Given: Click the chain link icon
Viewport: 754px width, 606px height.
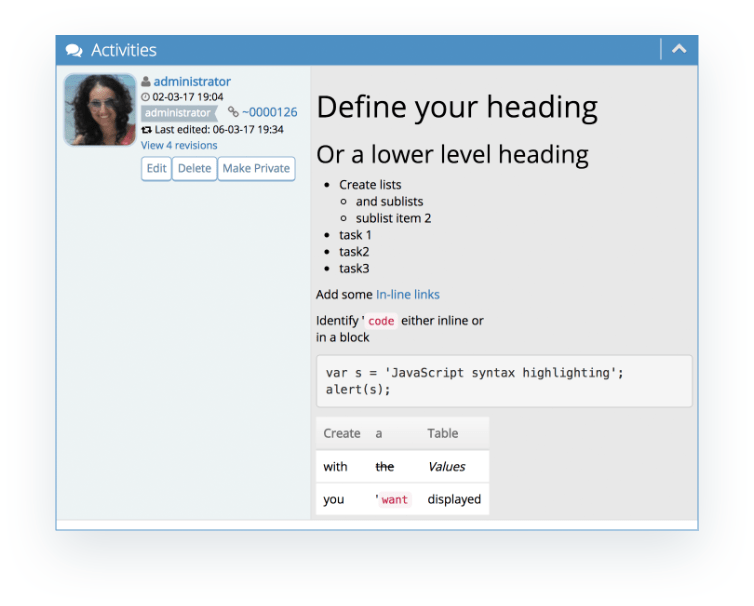Looking at the screenshot, I should [x=233, y=113].
